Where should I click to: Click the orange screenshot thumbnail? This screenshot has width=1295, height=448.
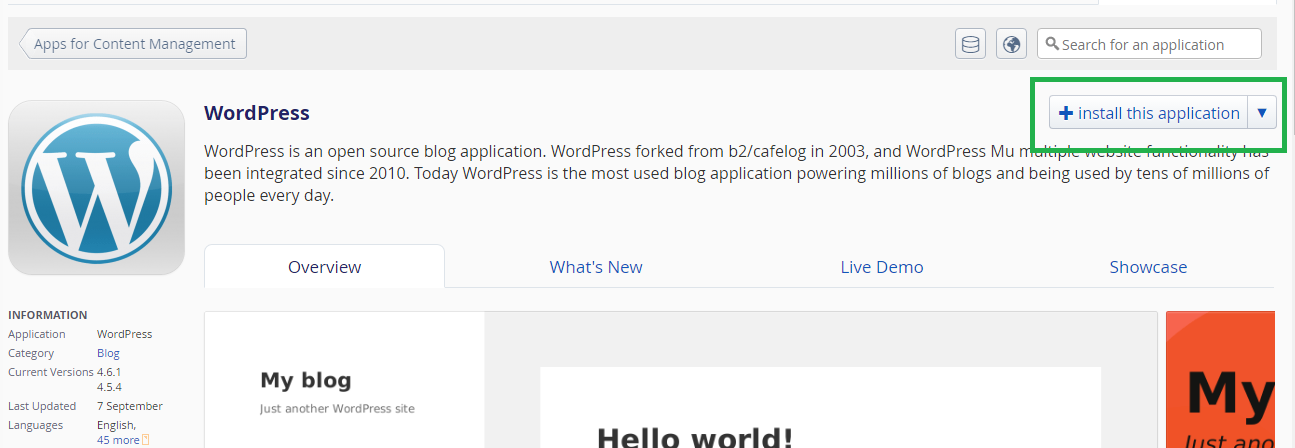point(1220,380)
